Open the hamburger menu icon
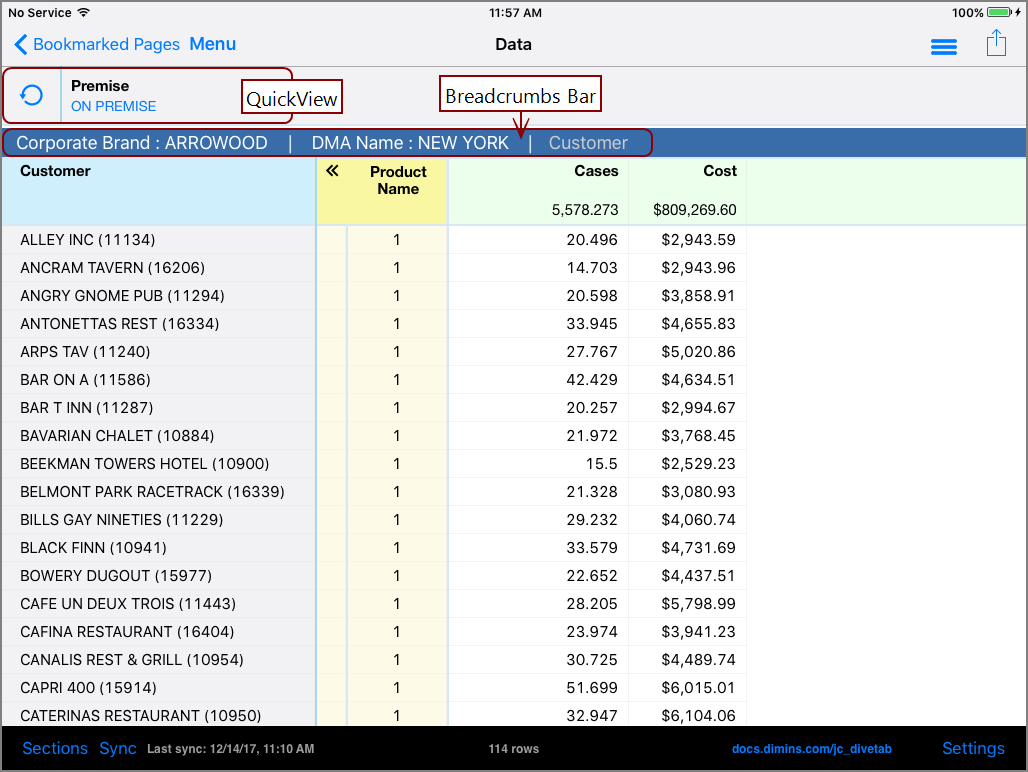This screenshot has width=1028, height=772. [943, 47]
